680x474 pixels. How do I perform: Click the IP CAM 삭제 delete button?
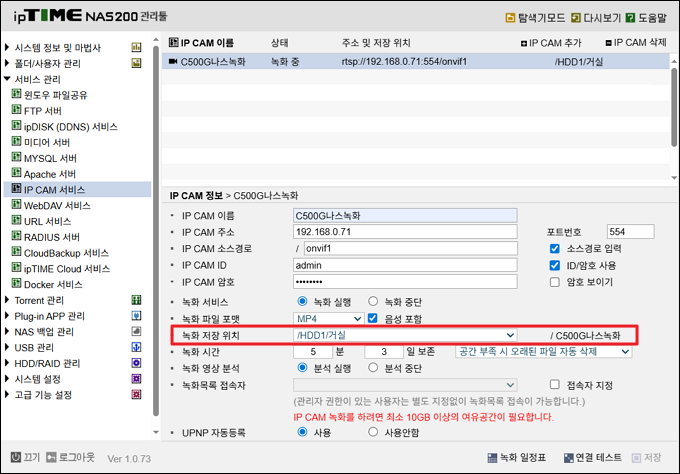(611, 44)
